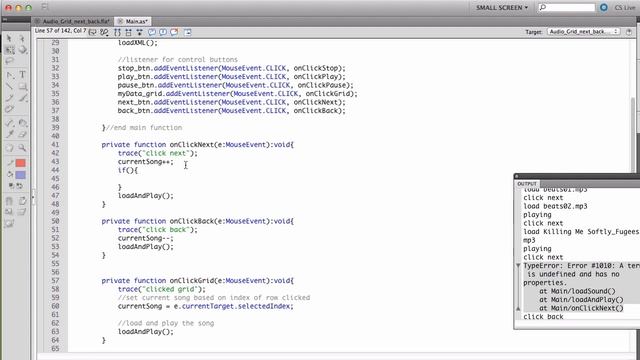Click the '//load and play the song' comment
640x360 pixels.
(166, 323)
